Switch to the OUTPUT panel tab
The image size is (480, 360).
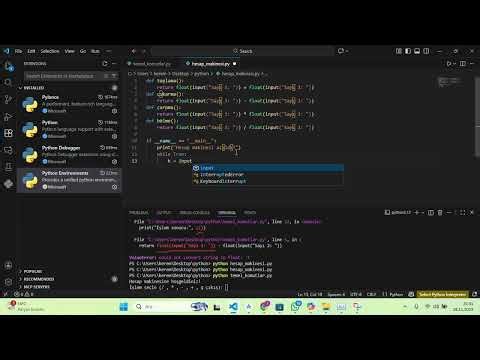164,212
